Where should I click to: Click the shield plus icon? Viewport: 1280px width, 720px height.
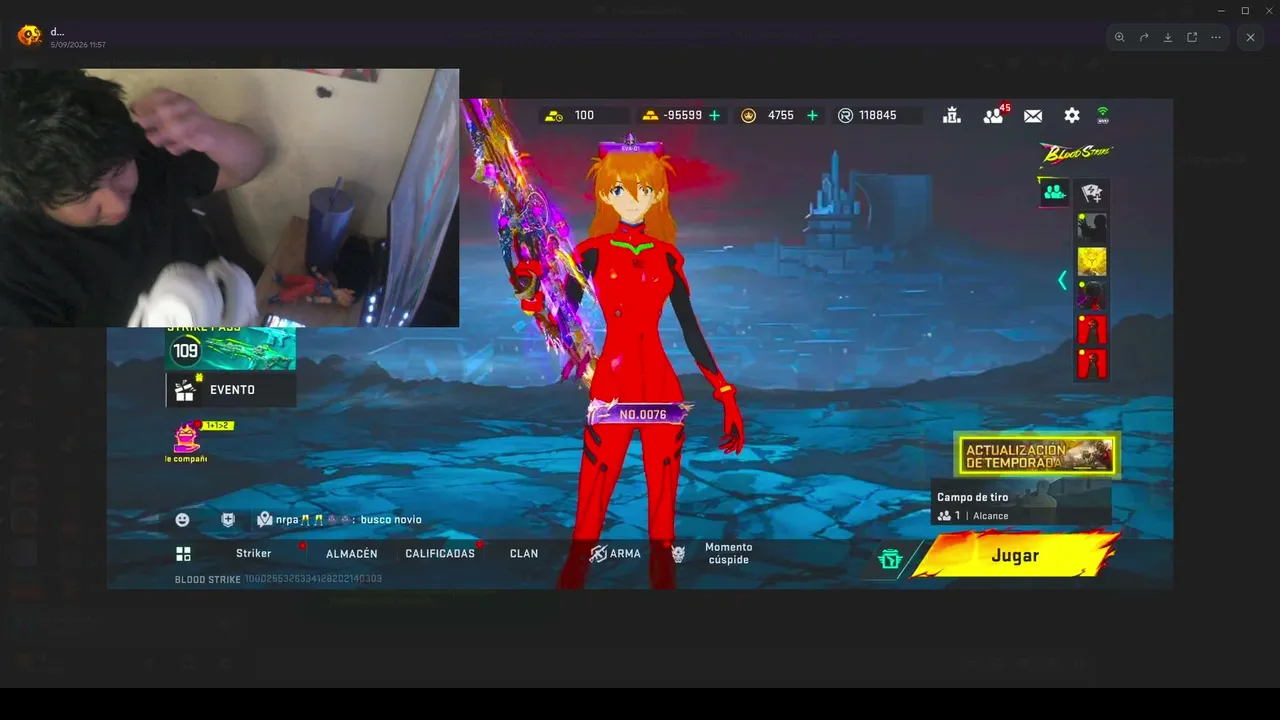[x=228, y=520]
